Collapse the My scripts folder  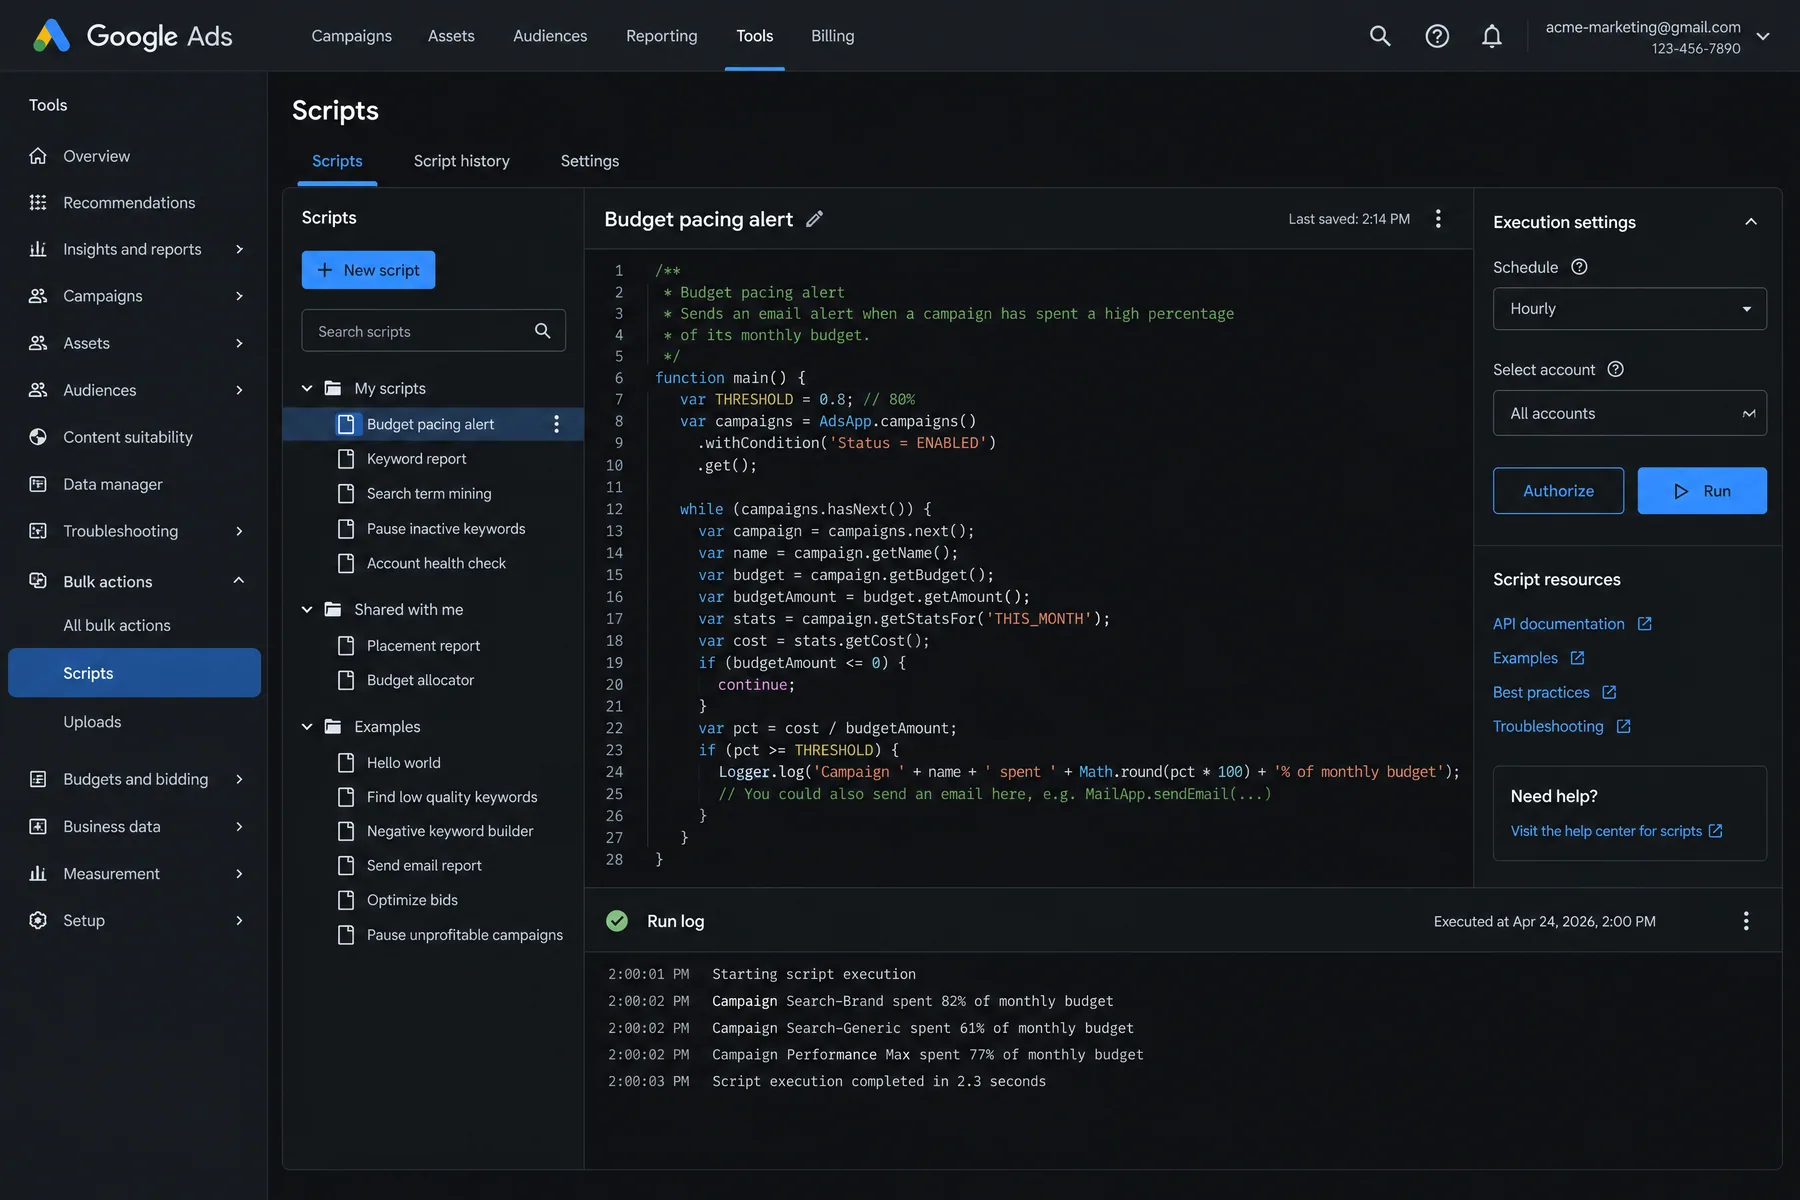point(307,388)
